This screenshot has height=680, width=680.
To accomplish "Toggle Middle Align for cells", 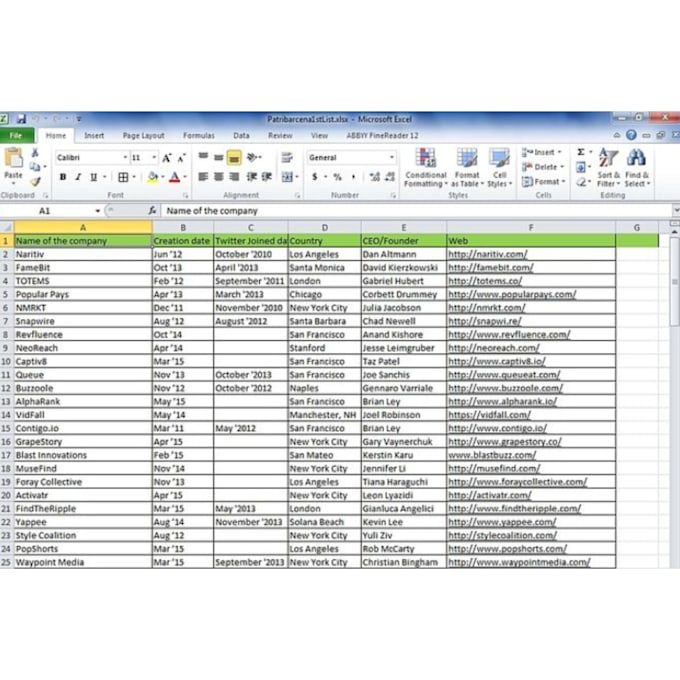I will coord(219,157).
